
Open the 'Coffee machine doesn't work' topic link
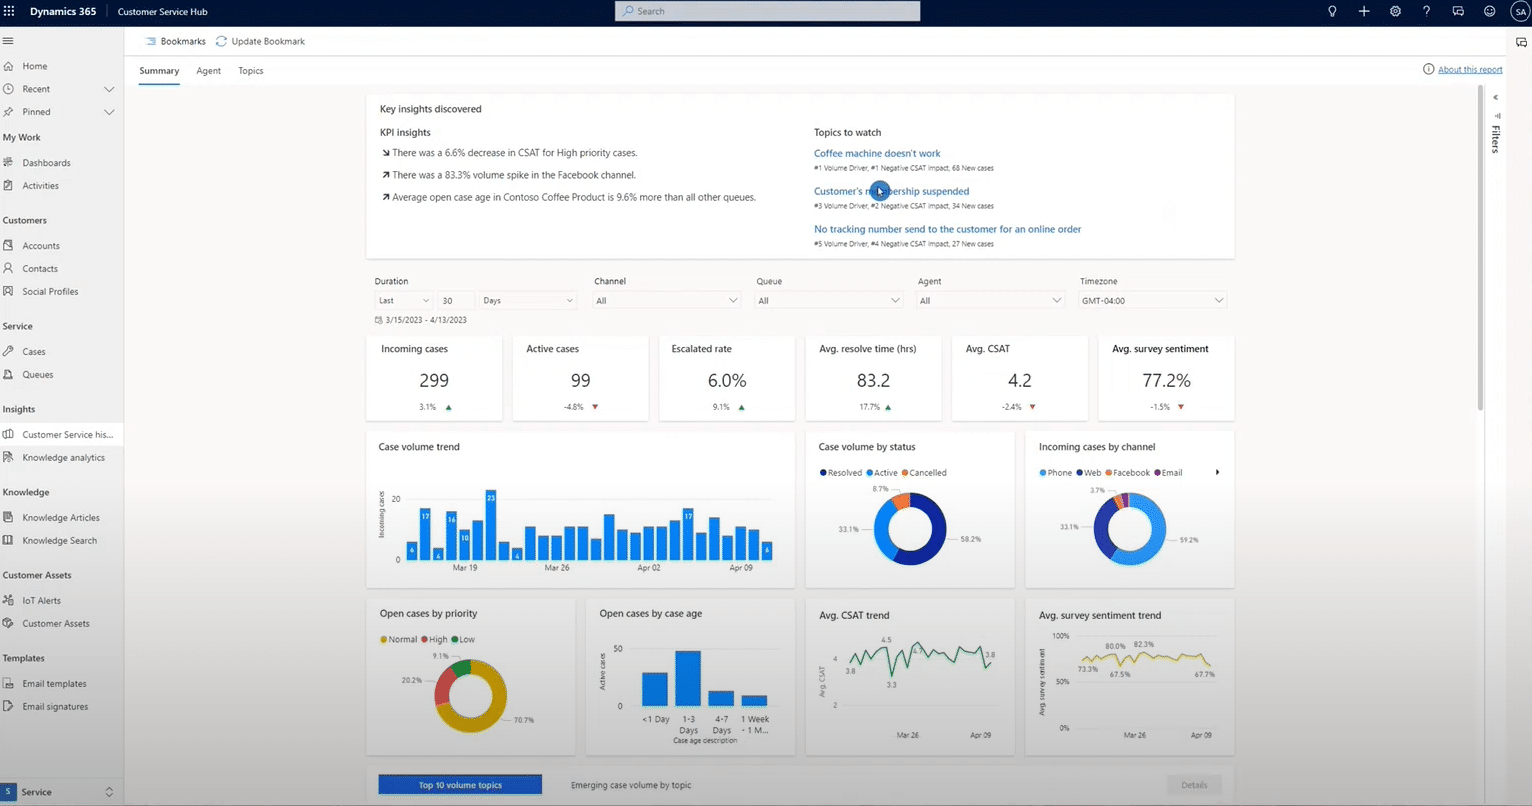coord(877,153)
